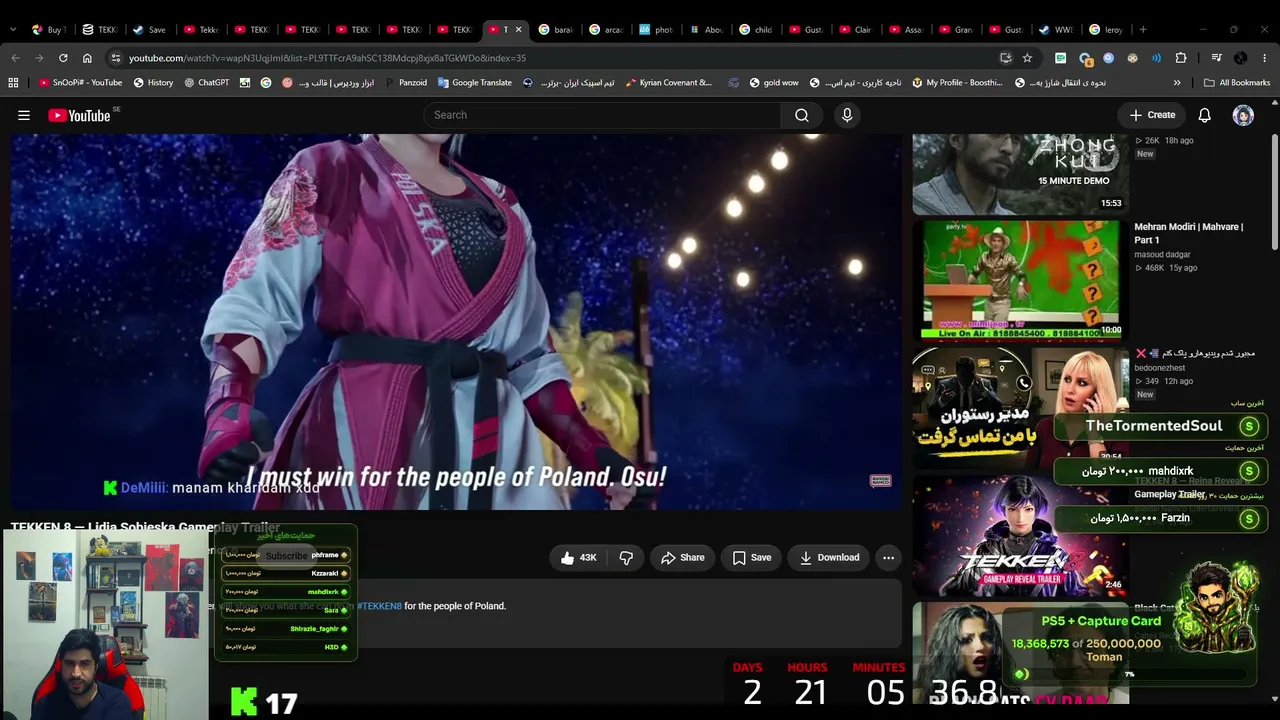Image resolution: width=1280 pixels, height=720 pixels.
Task: Switch to the Assa YouTube tab
Action: (x=907, y=30)
